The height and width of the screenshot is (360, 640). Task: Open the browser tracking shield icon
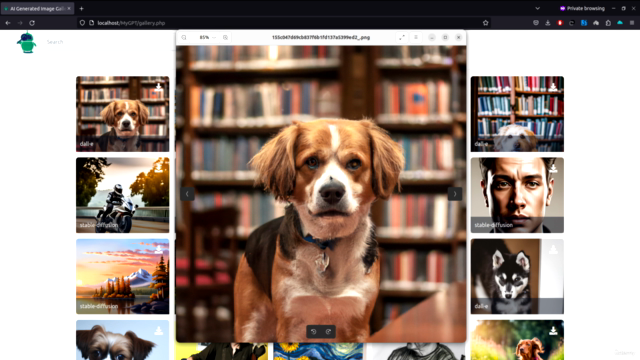(x=82, y=23)
